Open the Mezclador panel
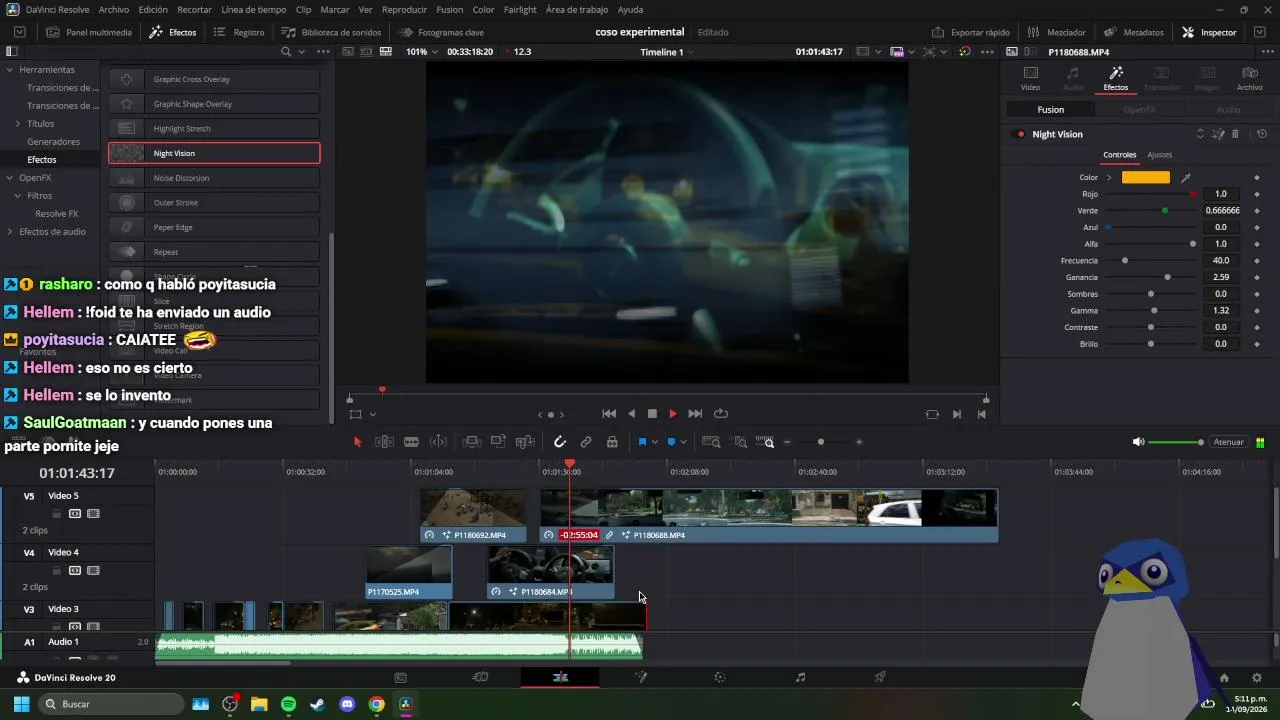 1058,32
